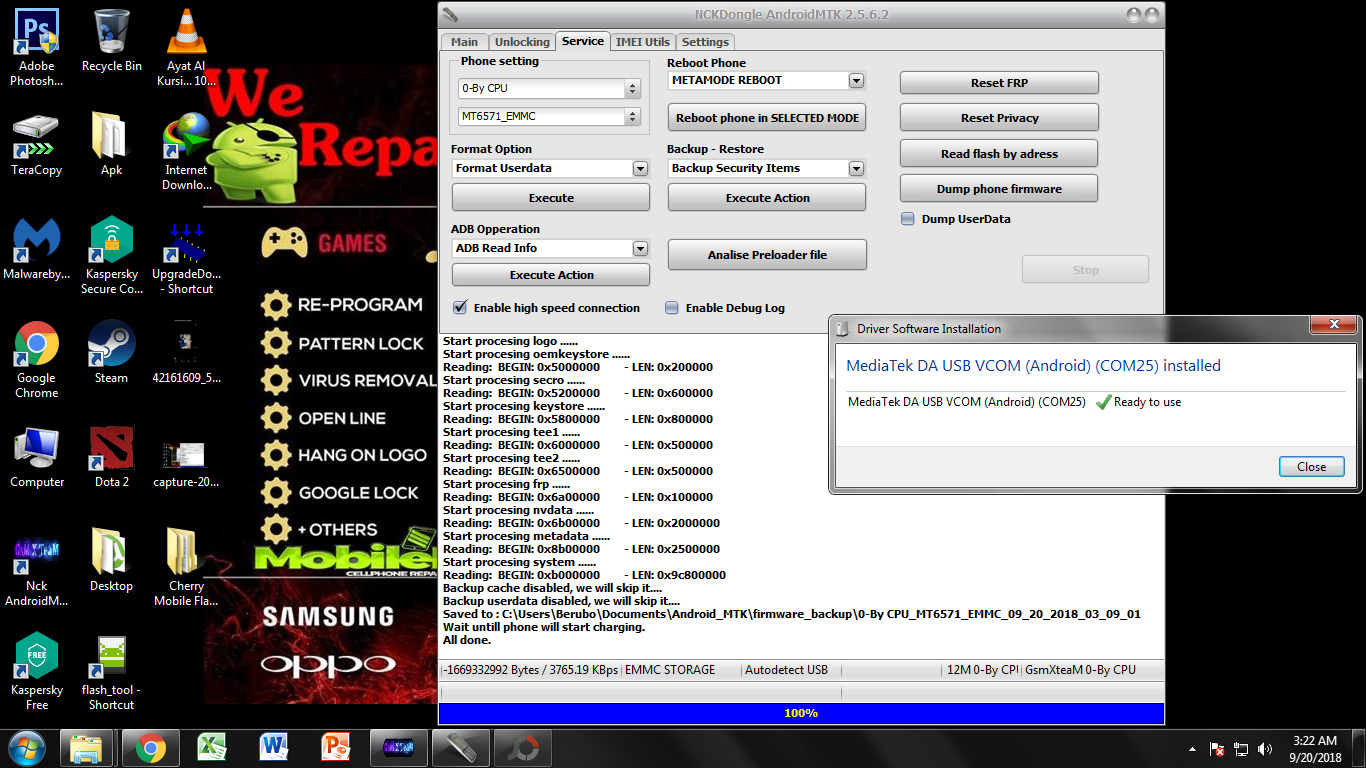Open Adobe Photoshop desktop shortcut
The height and width of the screenshot is (768, 1366).
37,47
